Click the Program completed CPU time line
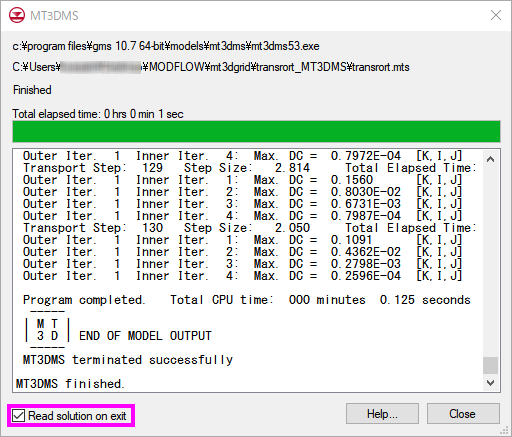 [247, 300]
